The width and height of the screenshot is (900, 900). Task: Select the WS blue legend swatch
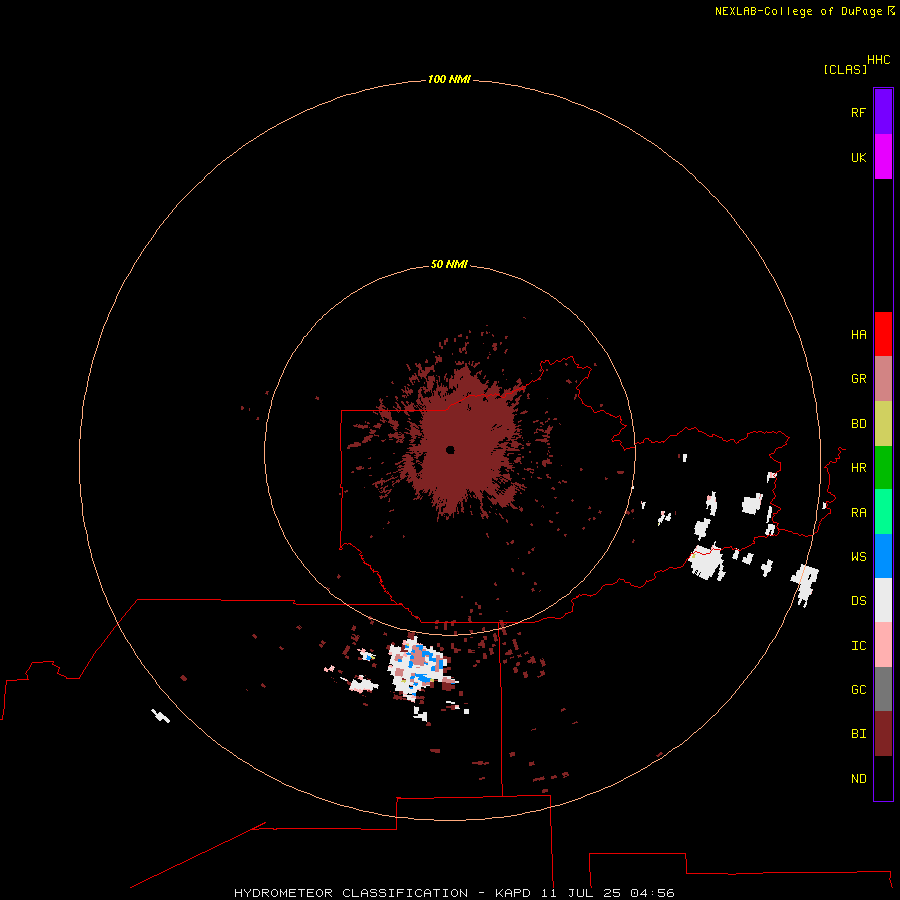(x=883, y=556)
